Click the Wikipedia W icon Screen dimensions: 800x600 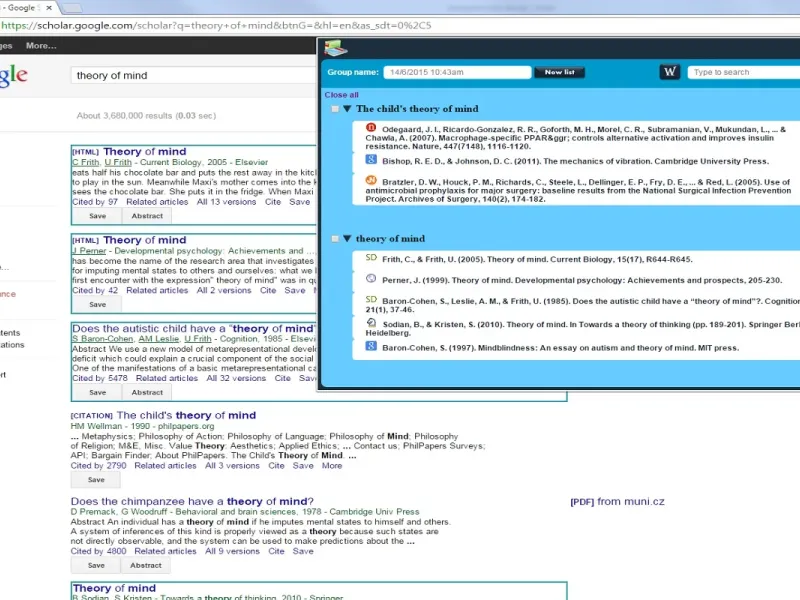coord(669,72)
